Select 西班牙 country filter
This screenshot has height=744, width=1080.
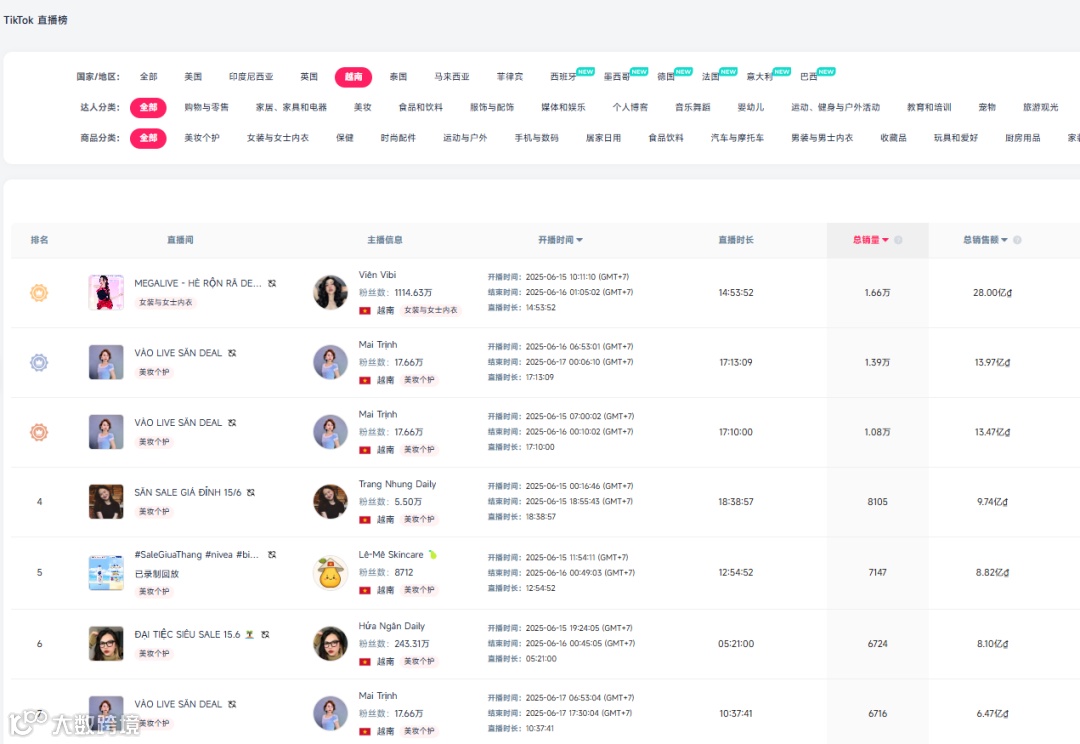(x=563, y=76)
